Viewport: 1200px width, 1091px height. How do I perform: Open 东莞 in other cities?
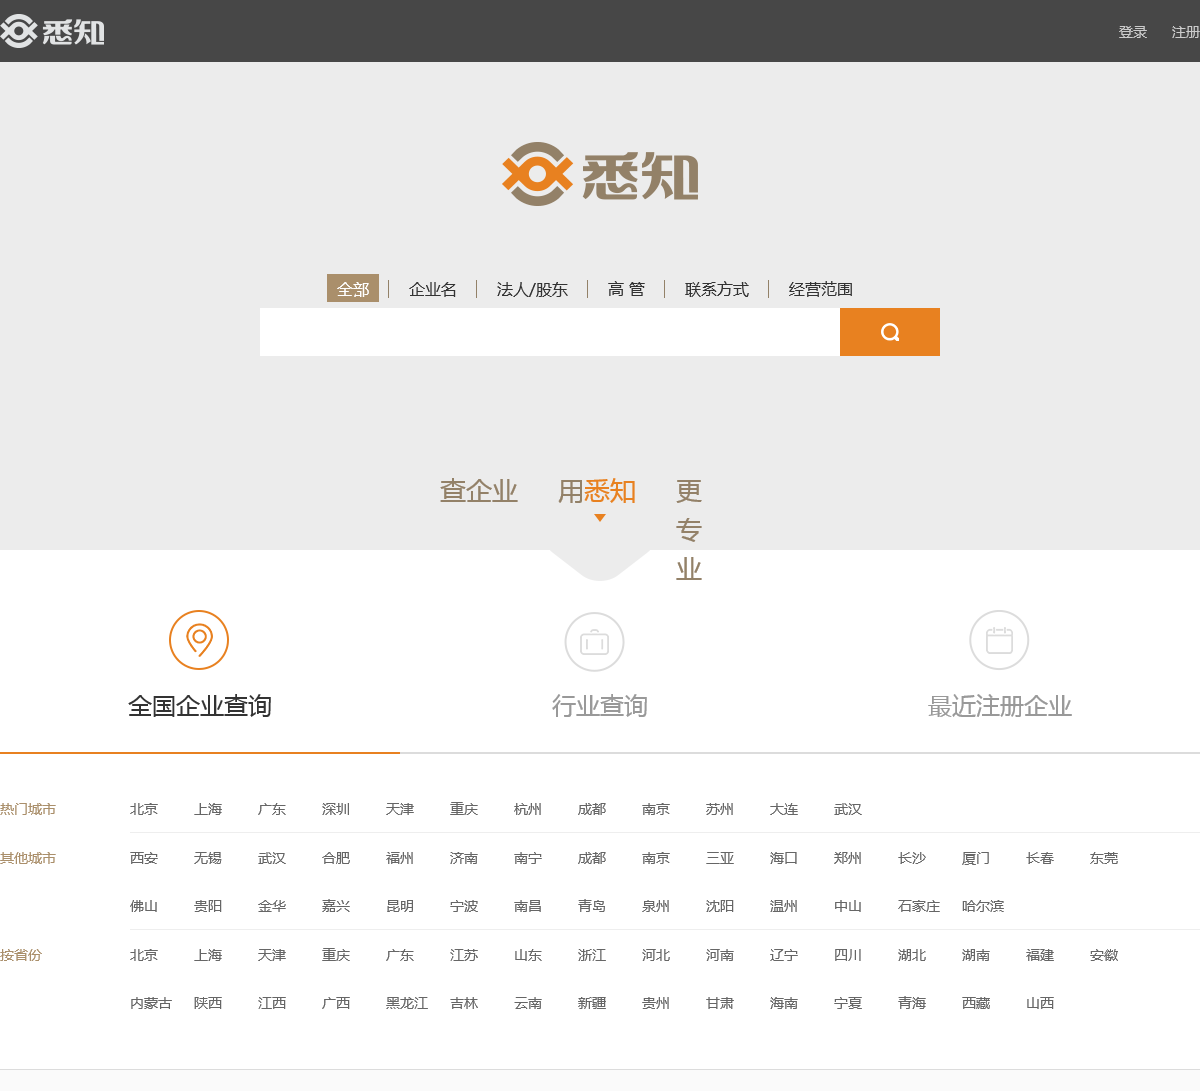pyautogui.click(x=1104, y=858)
